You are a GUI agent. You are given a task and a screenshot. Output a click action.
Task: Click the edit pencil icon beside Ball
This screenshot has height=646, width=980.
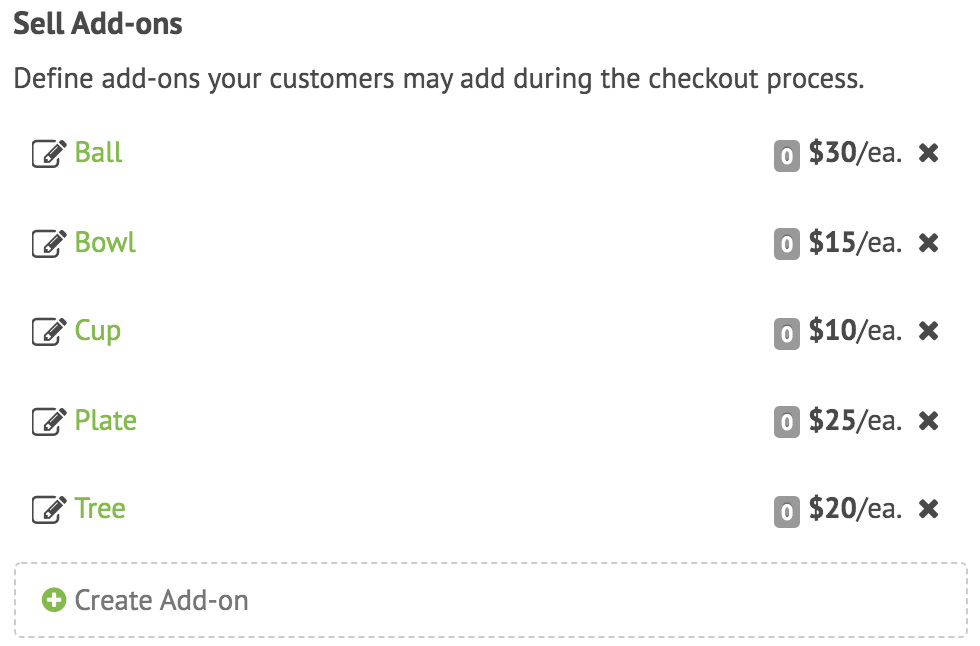[49, 154]
